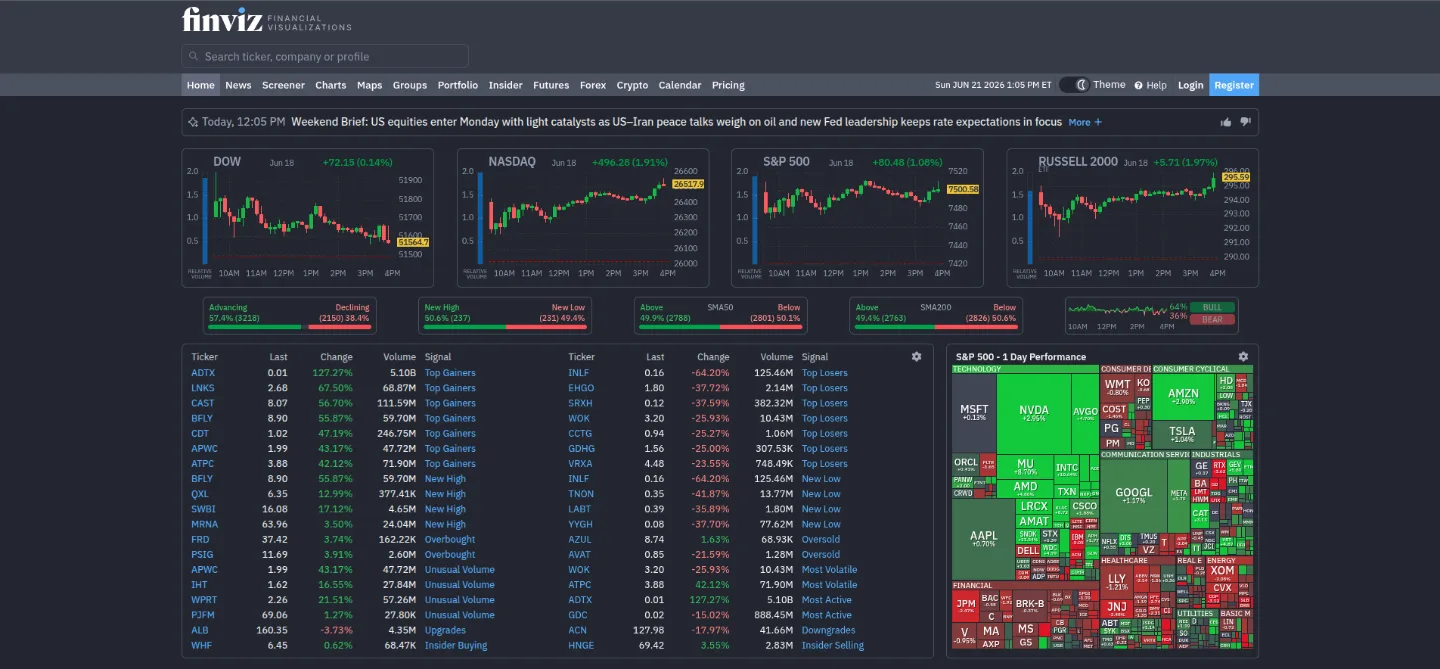
Task: Open the Calendar page
Action: pos(680,85)
